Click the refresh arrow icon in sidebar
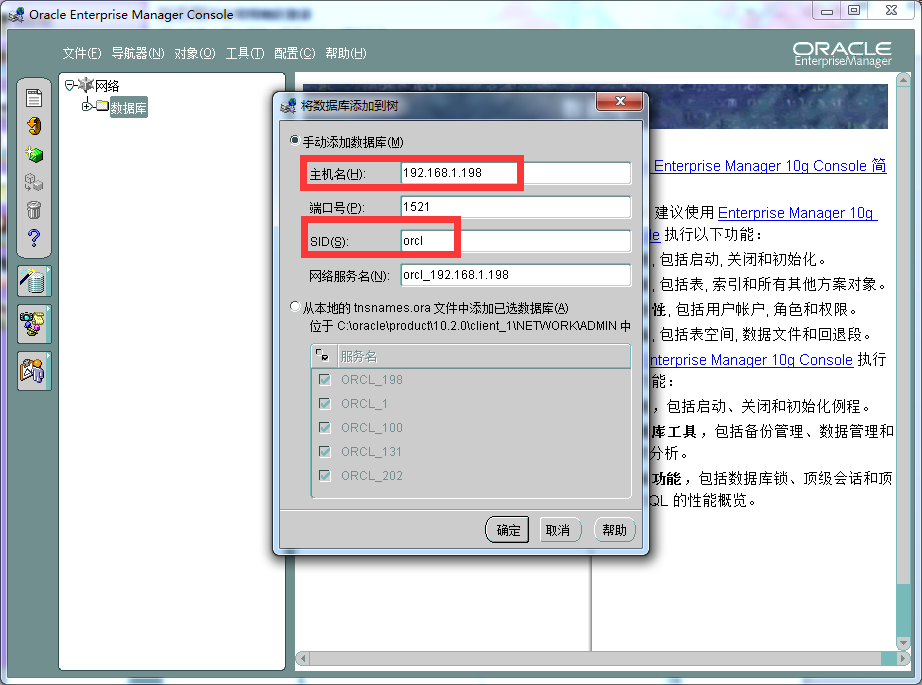The image size is (922, 685). click(34, 126)
